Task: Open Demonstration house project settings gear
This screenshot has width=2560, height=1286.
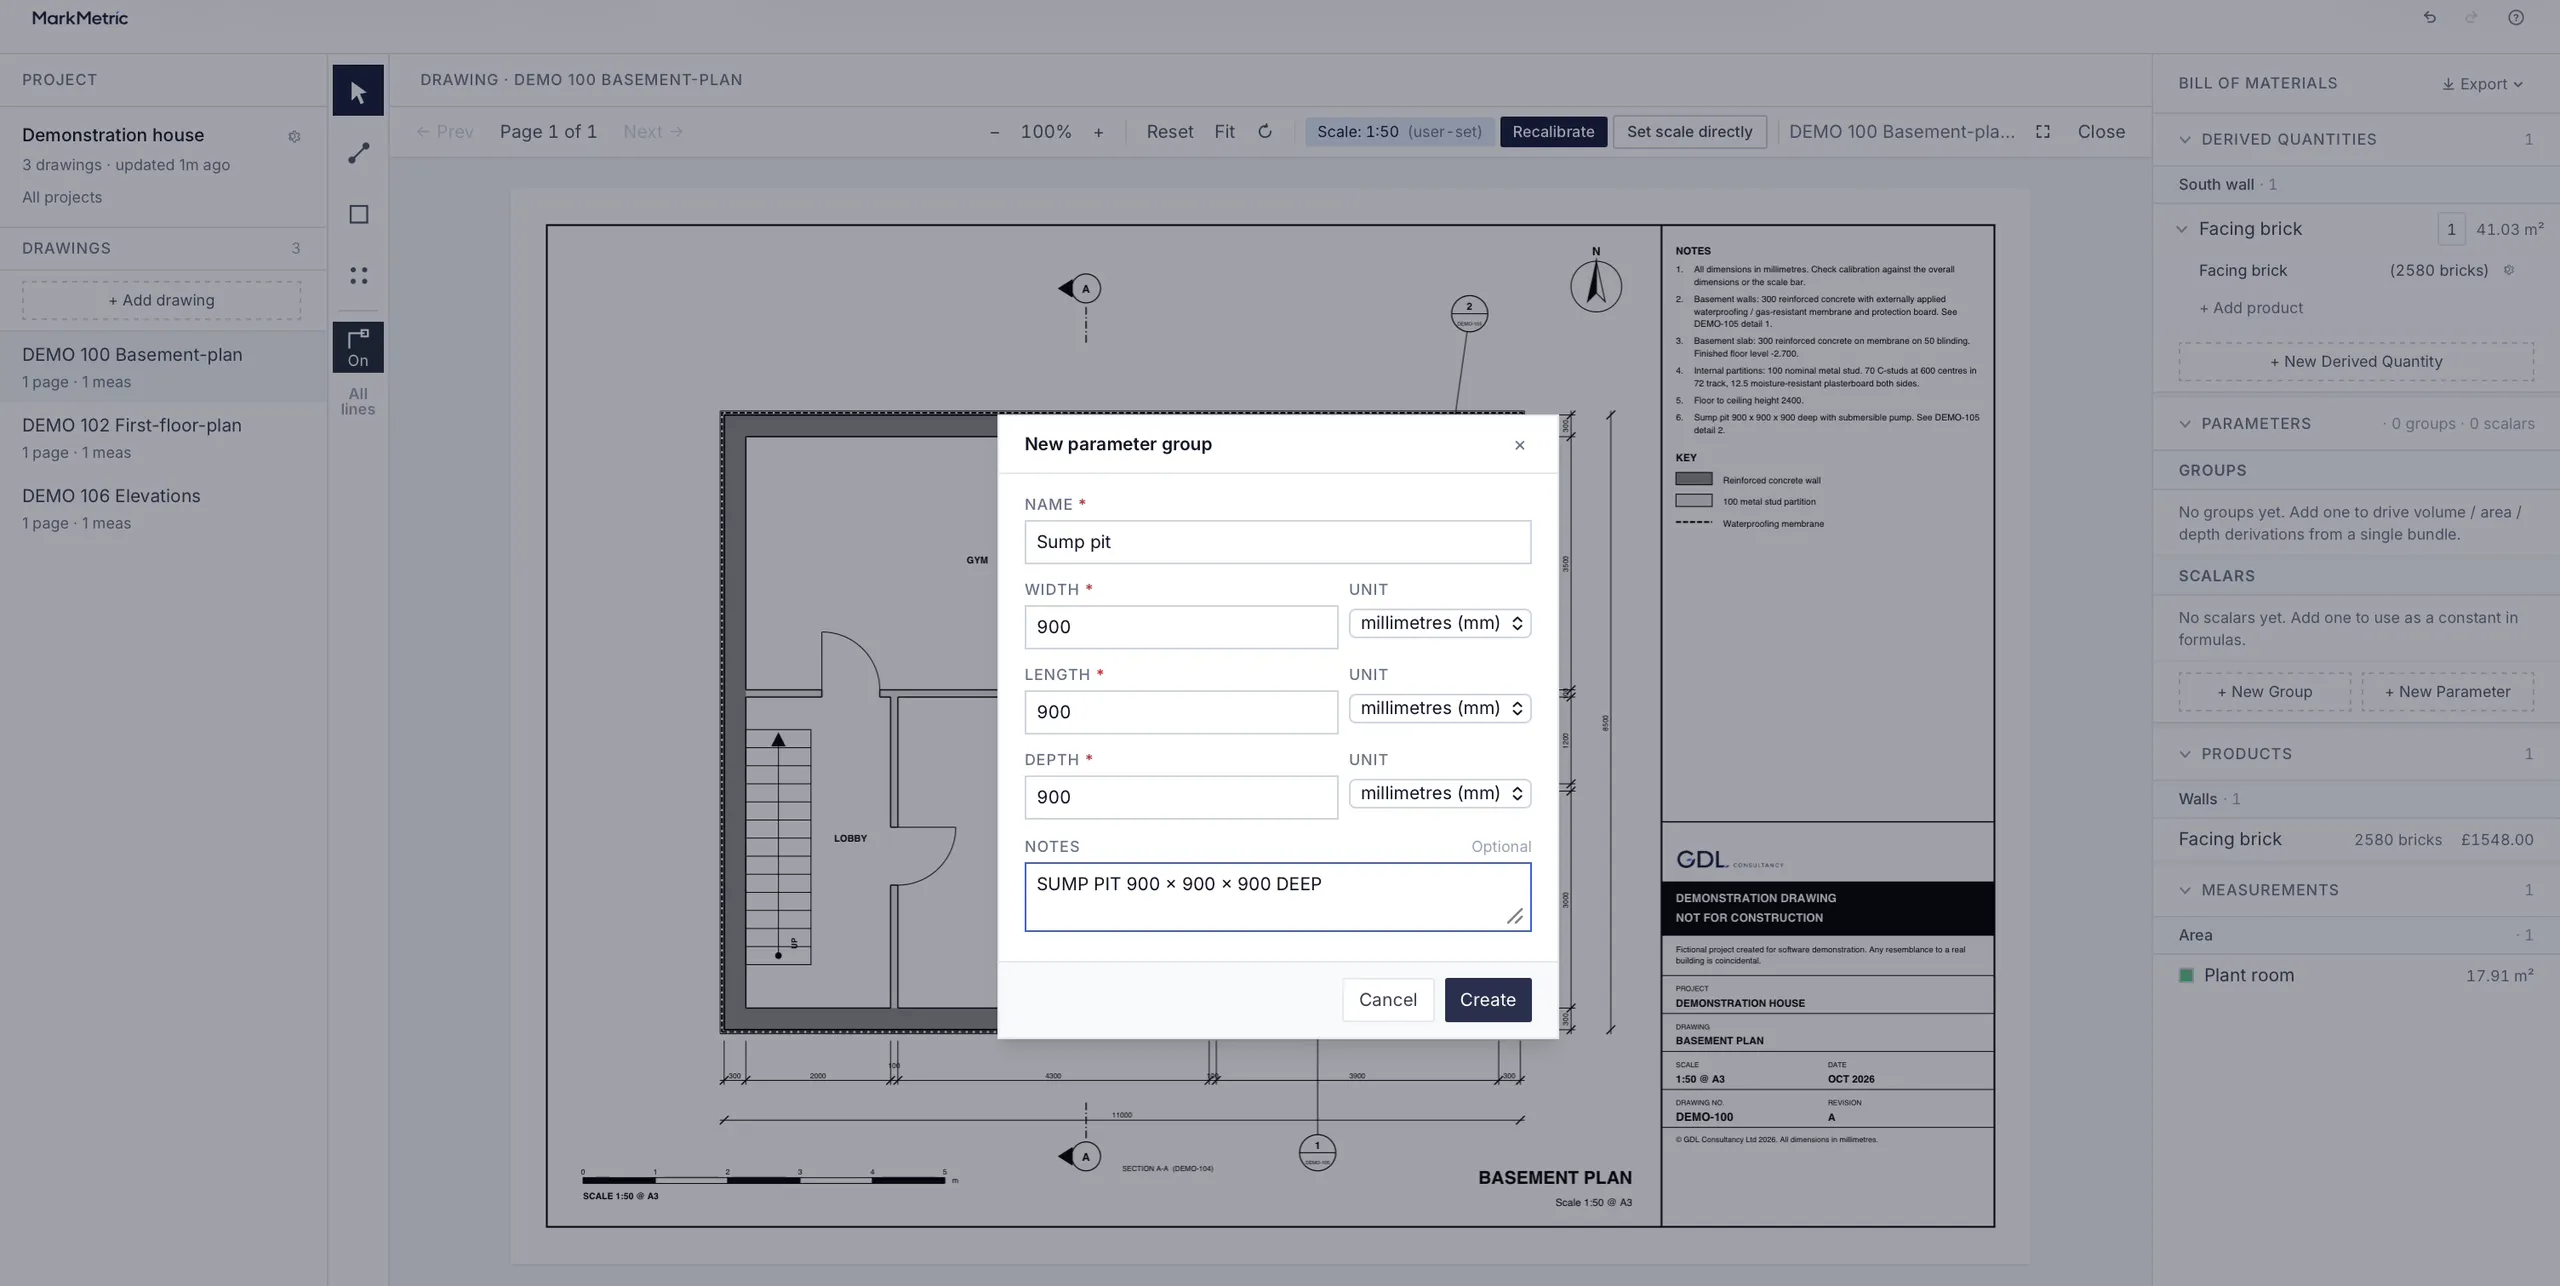Action: tap(294, 136)
